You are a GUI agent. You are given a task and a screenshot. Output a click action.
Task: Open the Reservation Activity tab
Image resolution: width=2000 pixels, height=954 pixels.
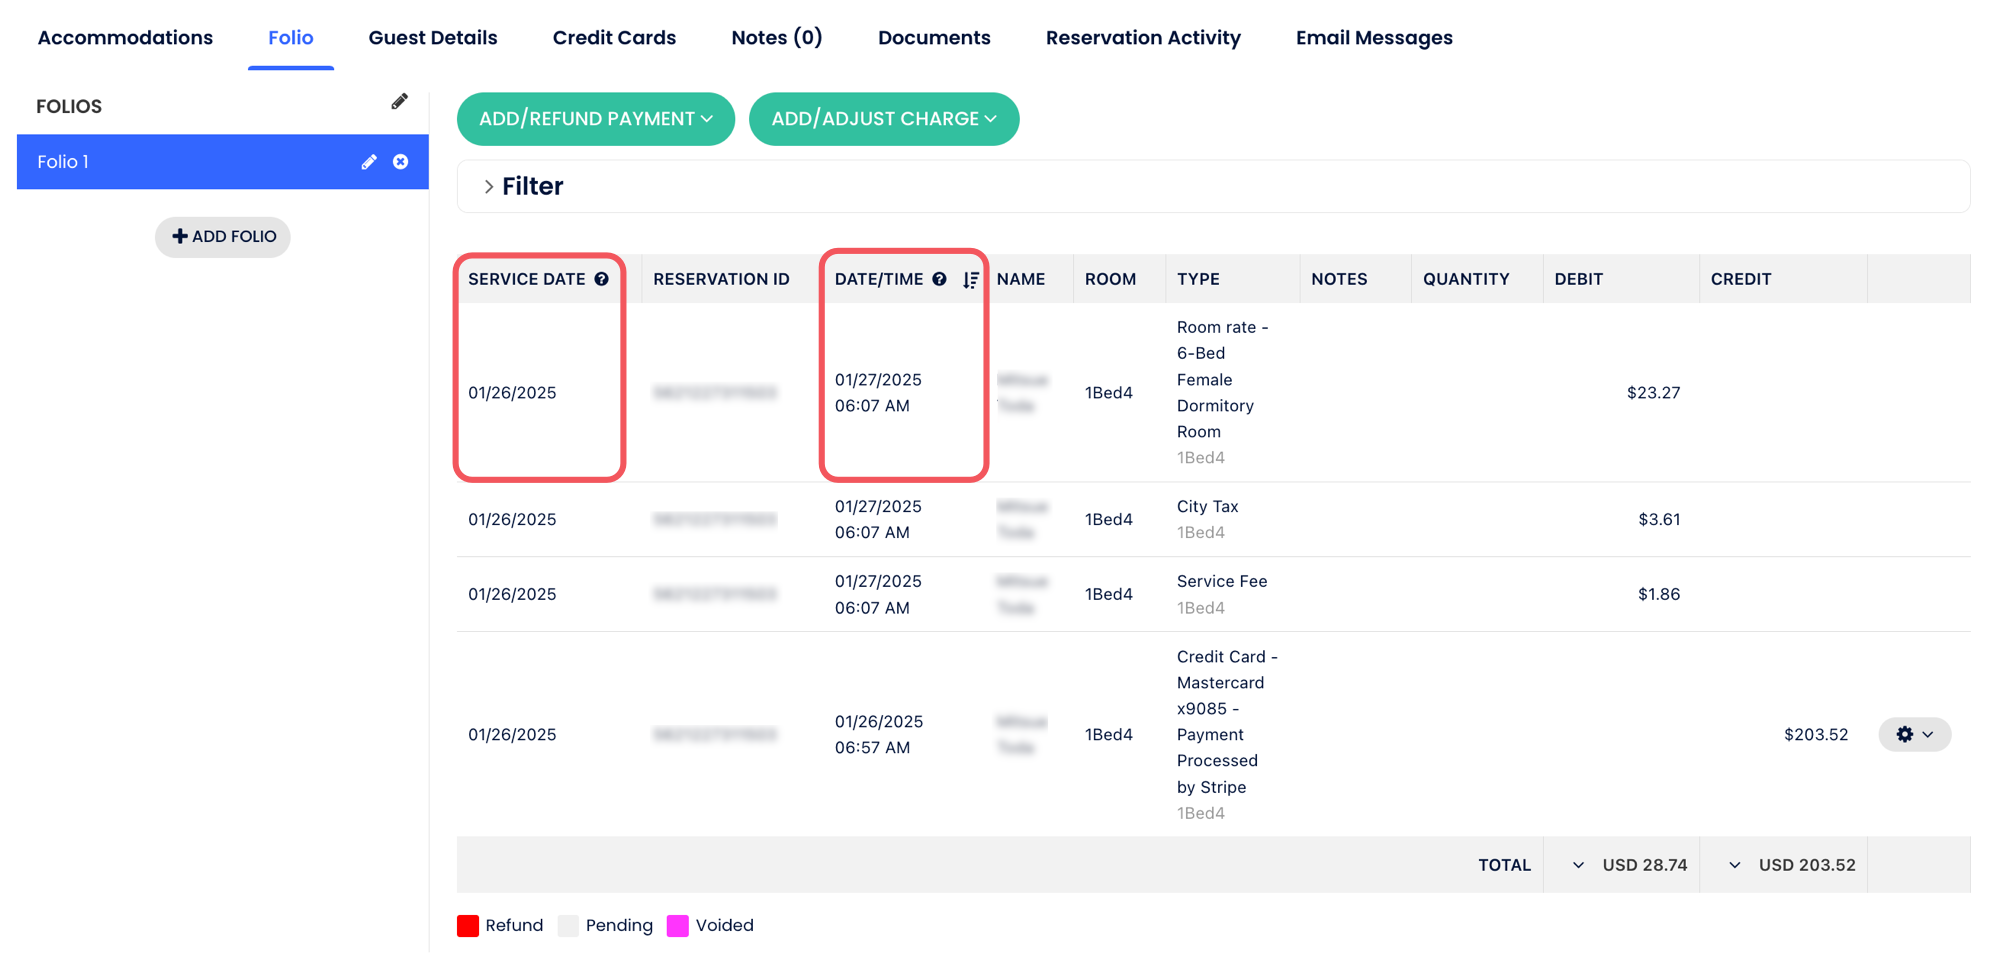(1142, 38)
